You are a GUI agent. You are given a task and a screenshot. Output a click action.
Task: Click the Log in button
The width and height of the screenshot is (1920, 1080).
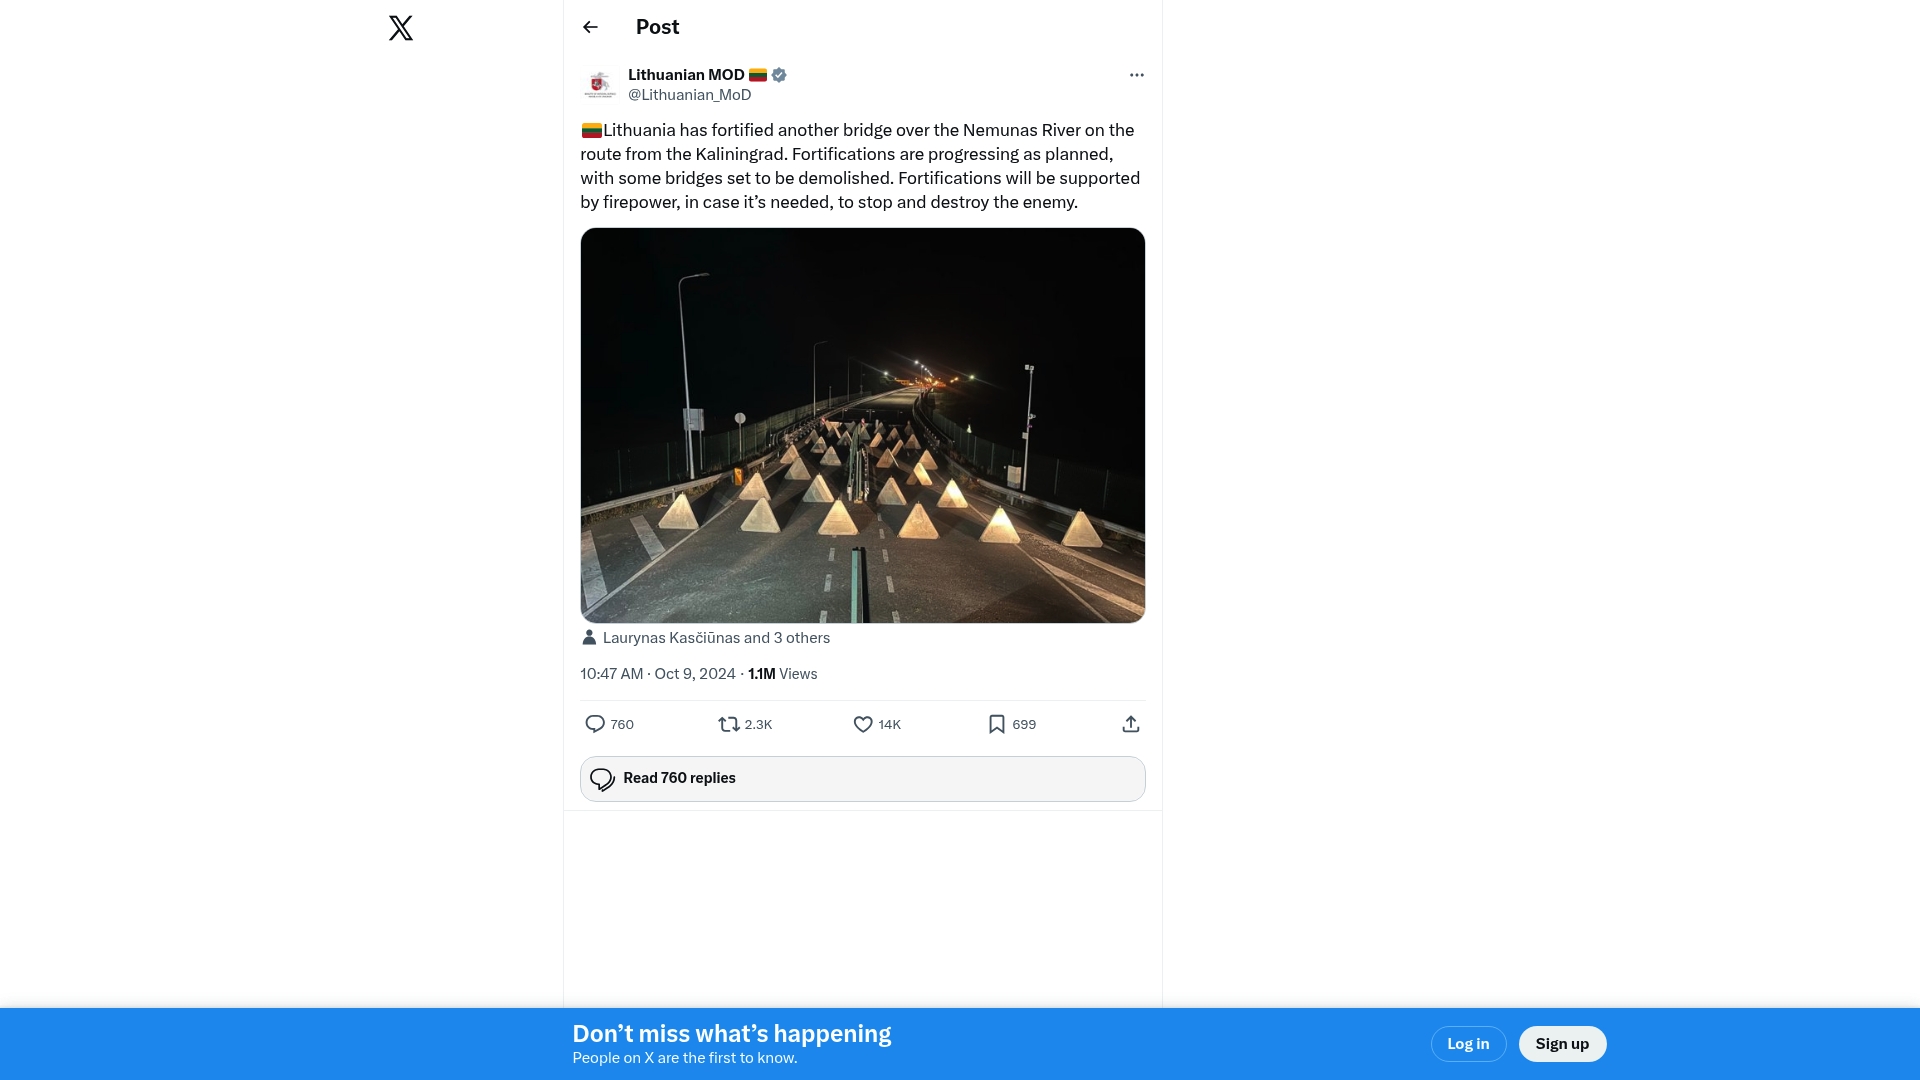point(1468,1044)
